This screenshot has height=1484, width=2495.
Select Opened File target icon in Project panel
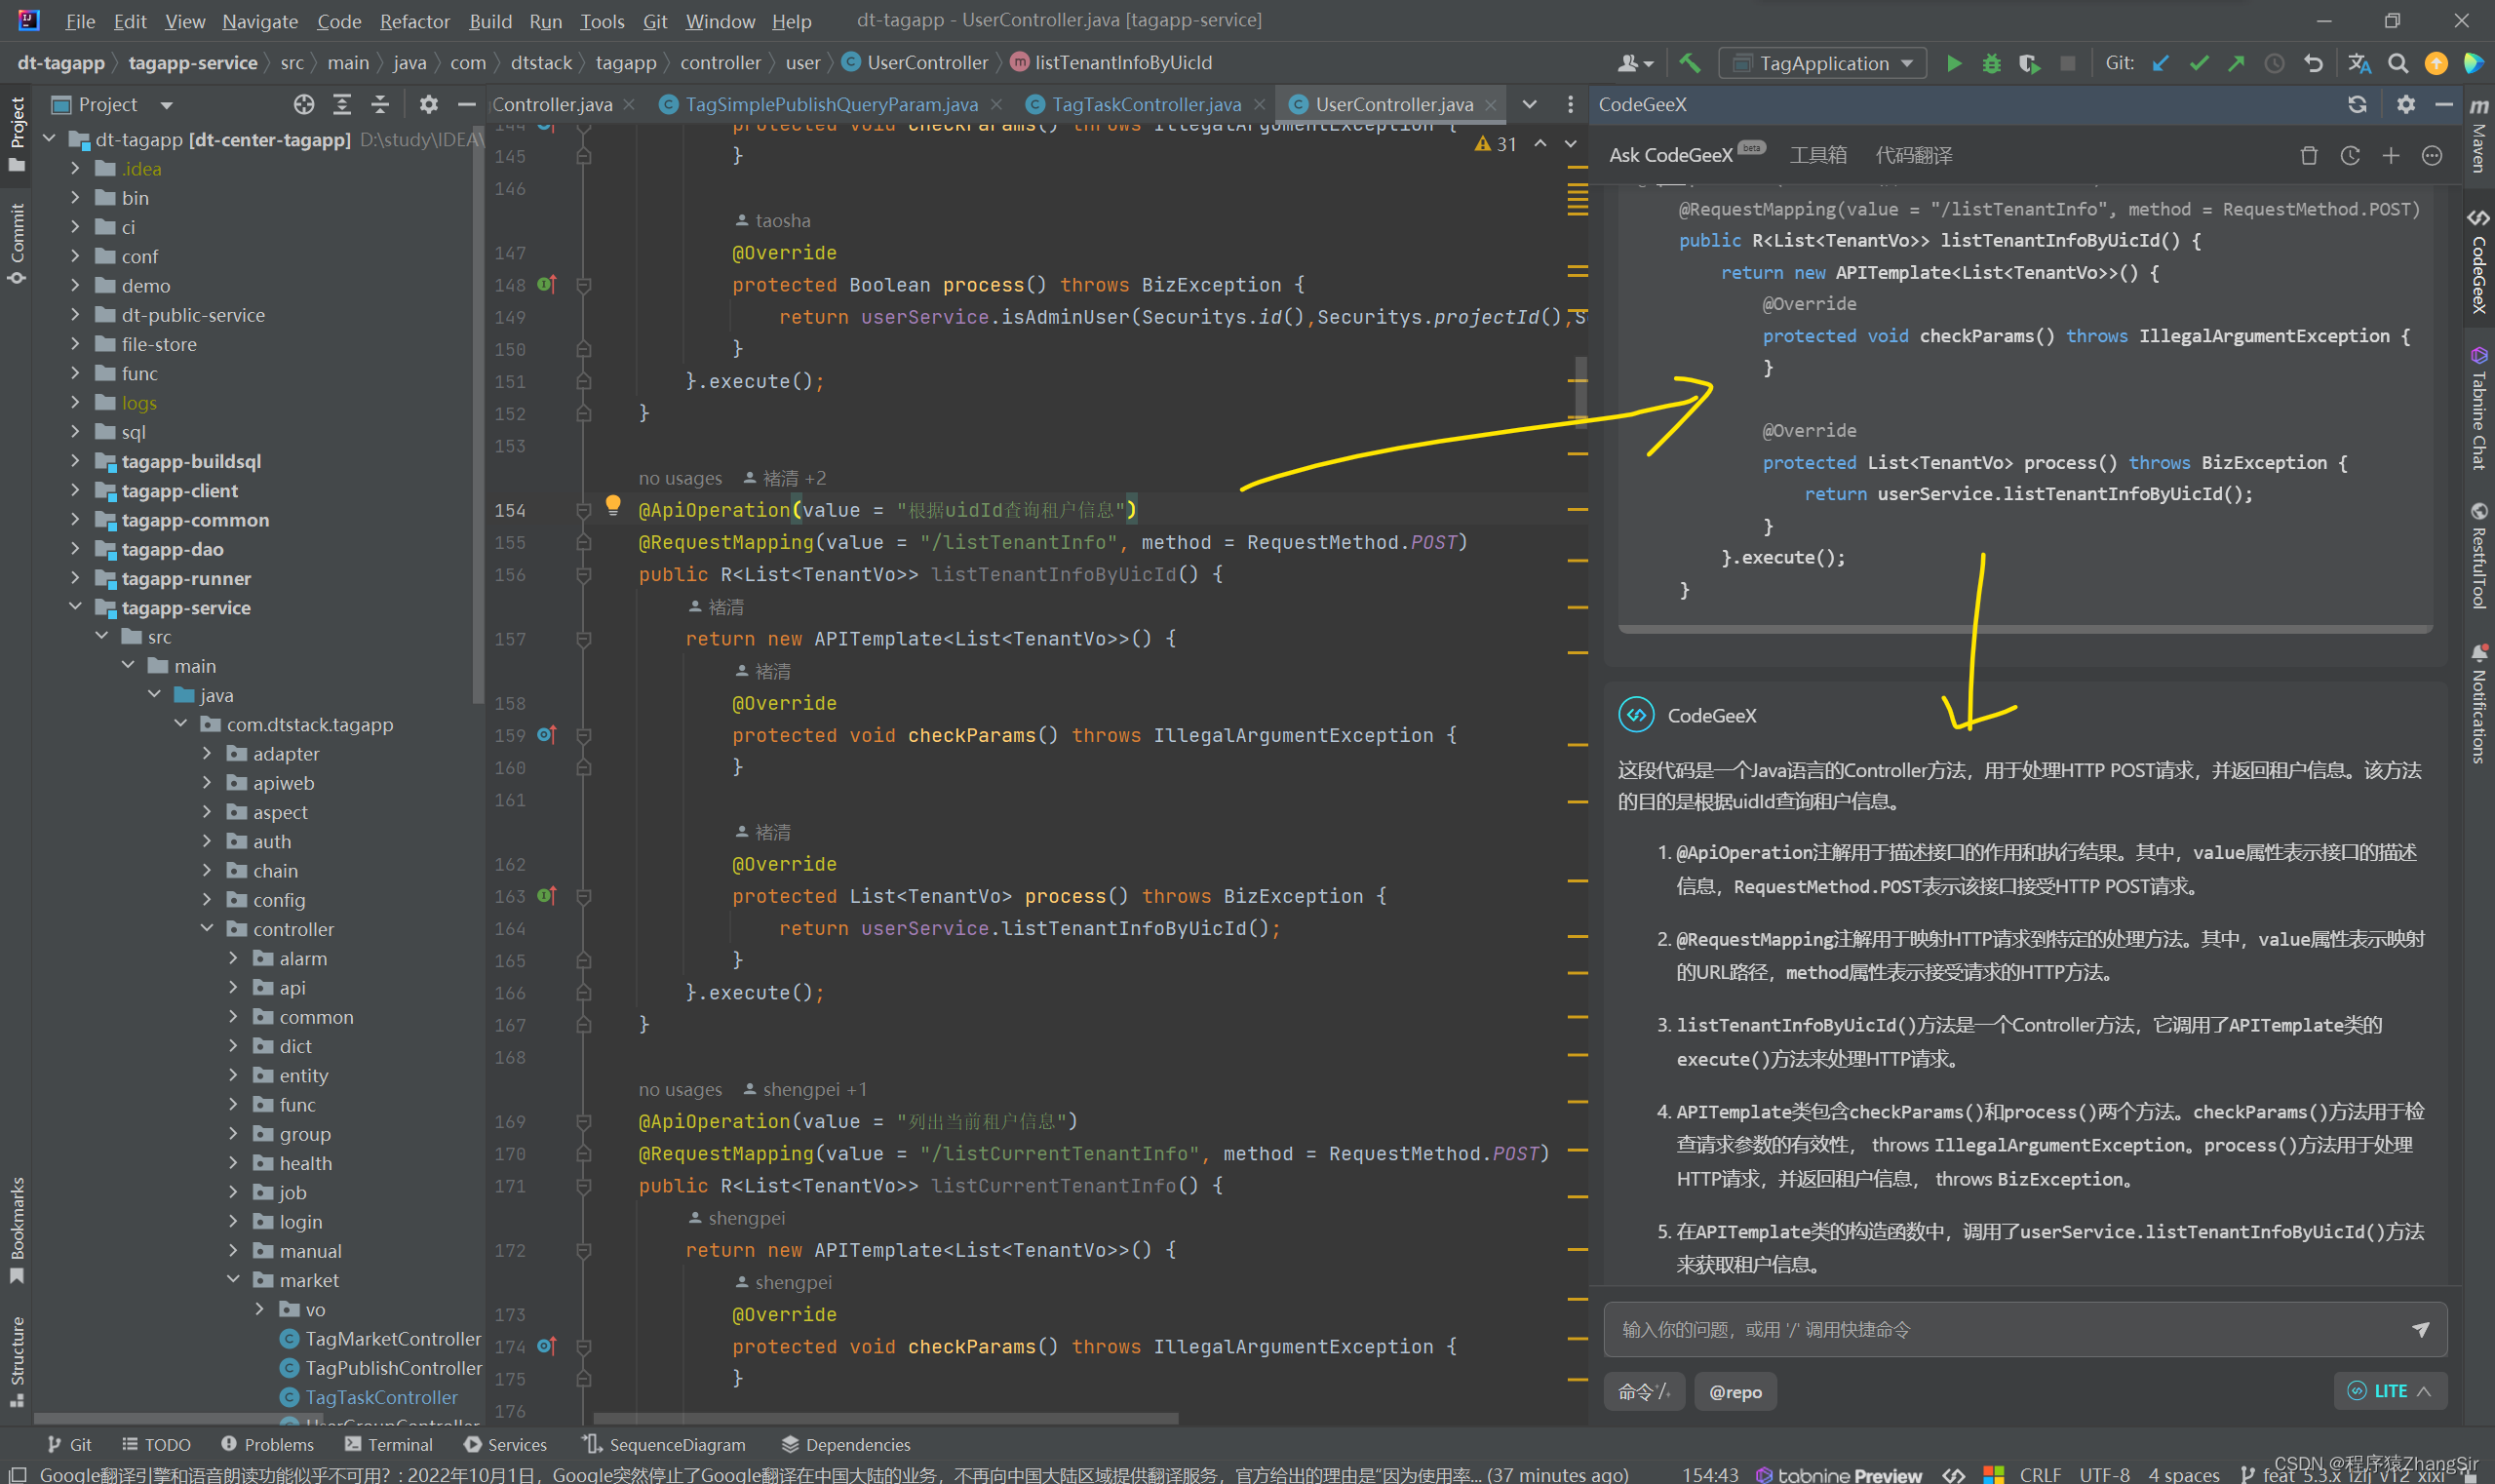304,104
